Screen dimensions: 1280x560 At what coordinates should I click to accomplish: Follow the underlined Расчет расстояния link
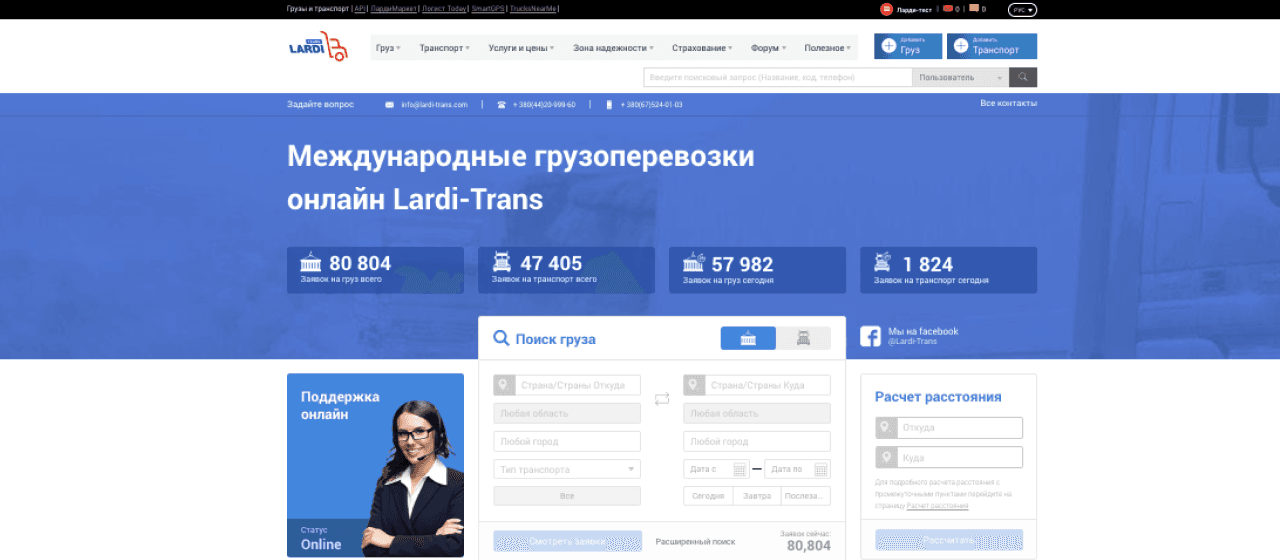[x=937, y=506]
